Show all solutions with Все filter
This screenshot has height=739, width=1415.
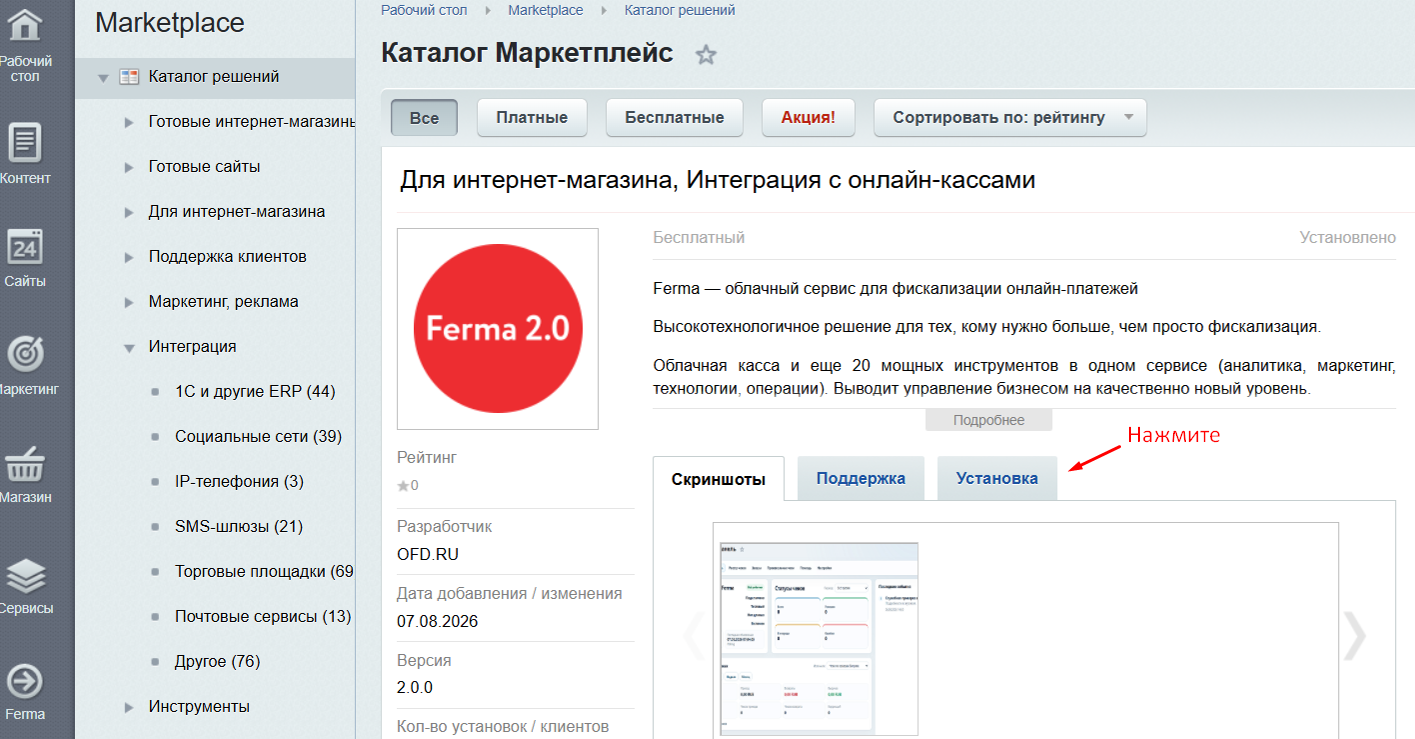(424, 117)
